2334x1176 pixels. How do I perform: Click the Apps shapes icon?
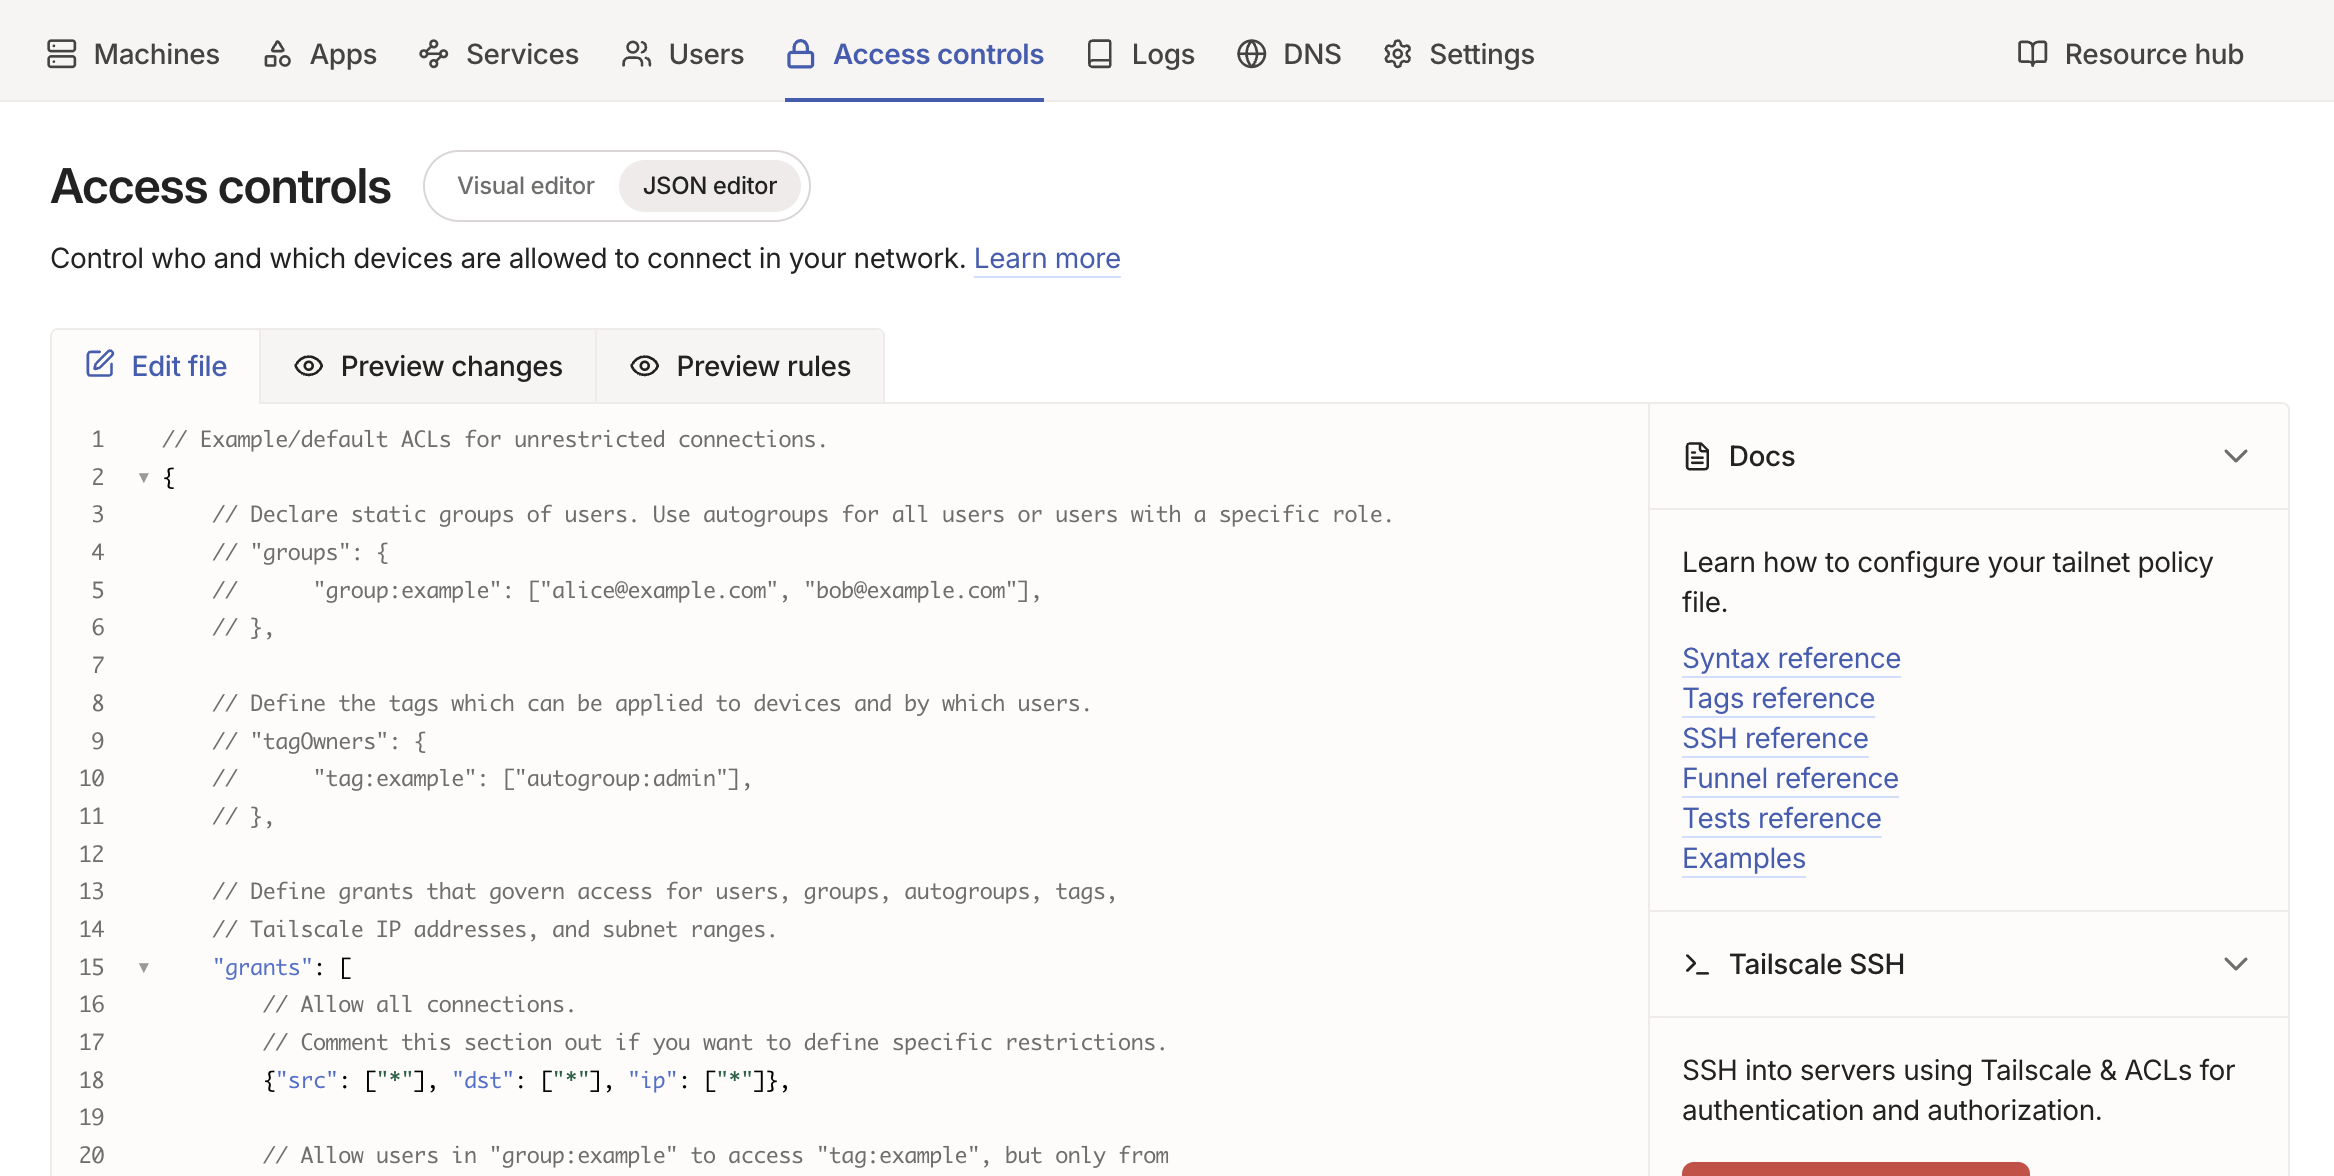point(277,54)
